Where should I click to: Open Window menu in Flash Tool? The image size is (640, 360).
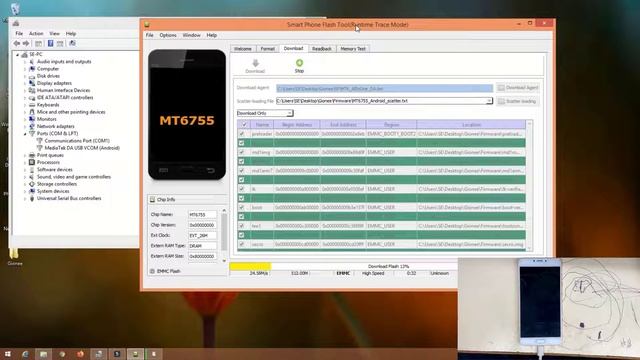point(191,35)
